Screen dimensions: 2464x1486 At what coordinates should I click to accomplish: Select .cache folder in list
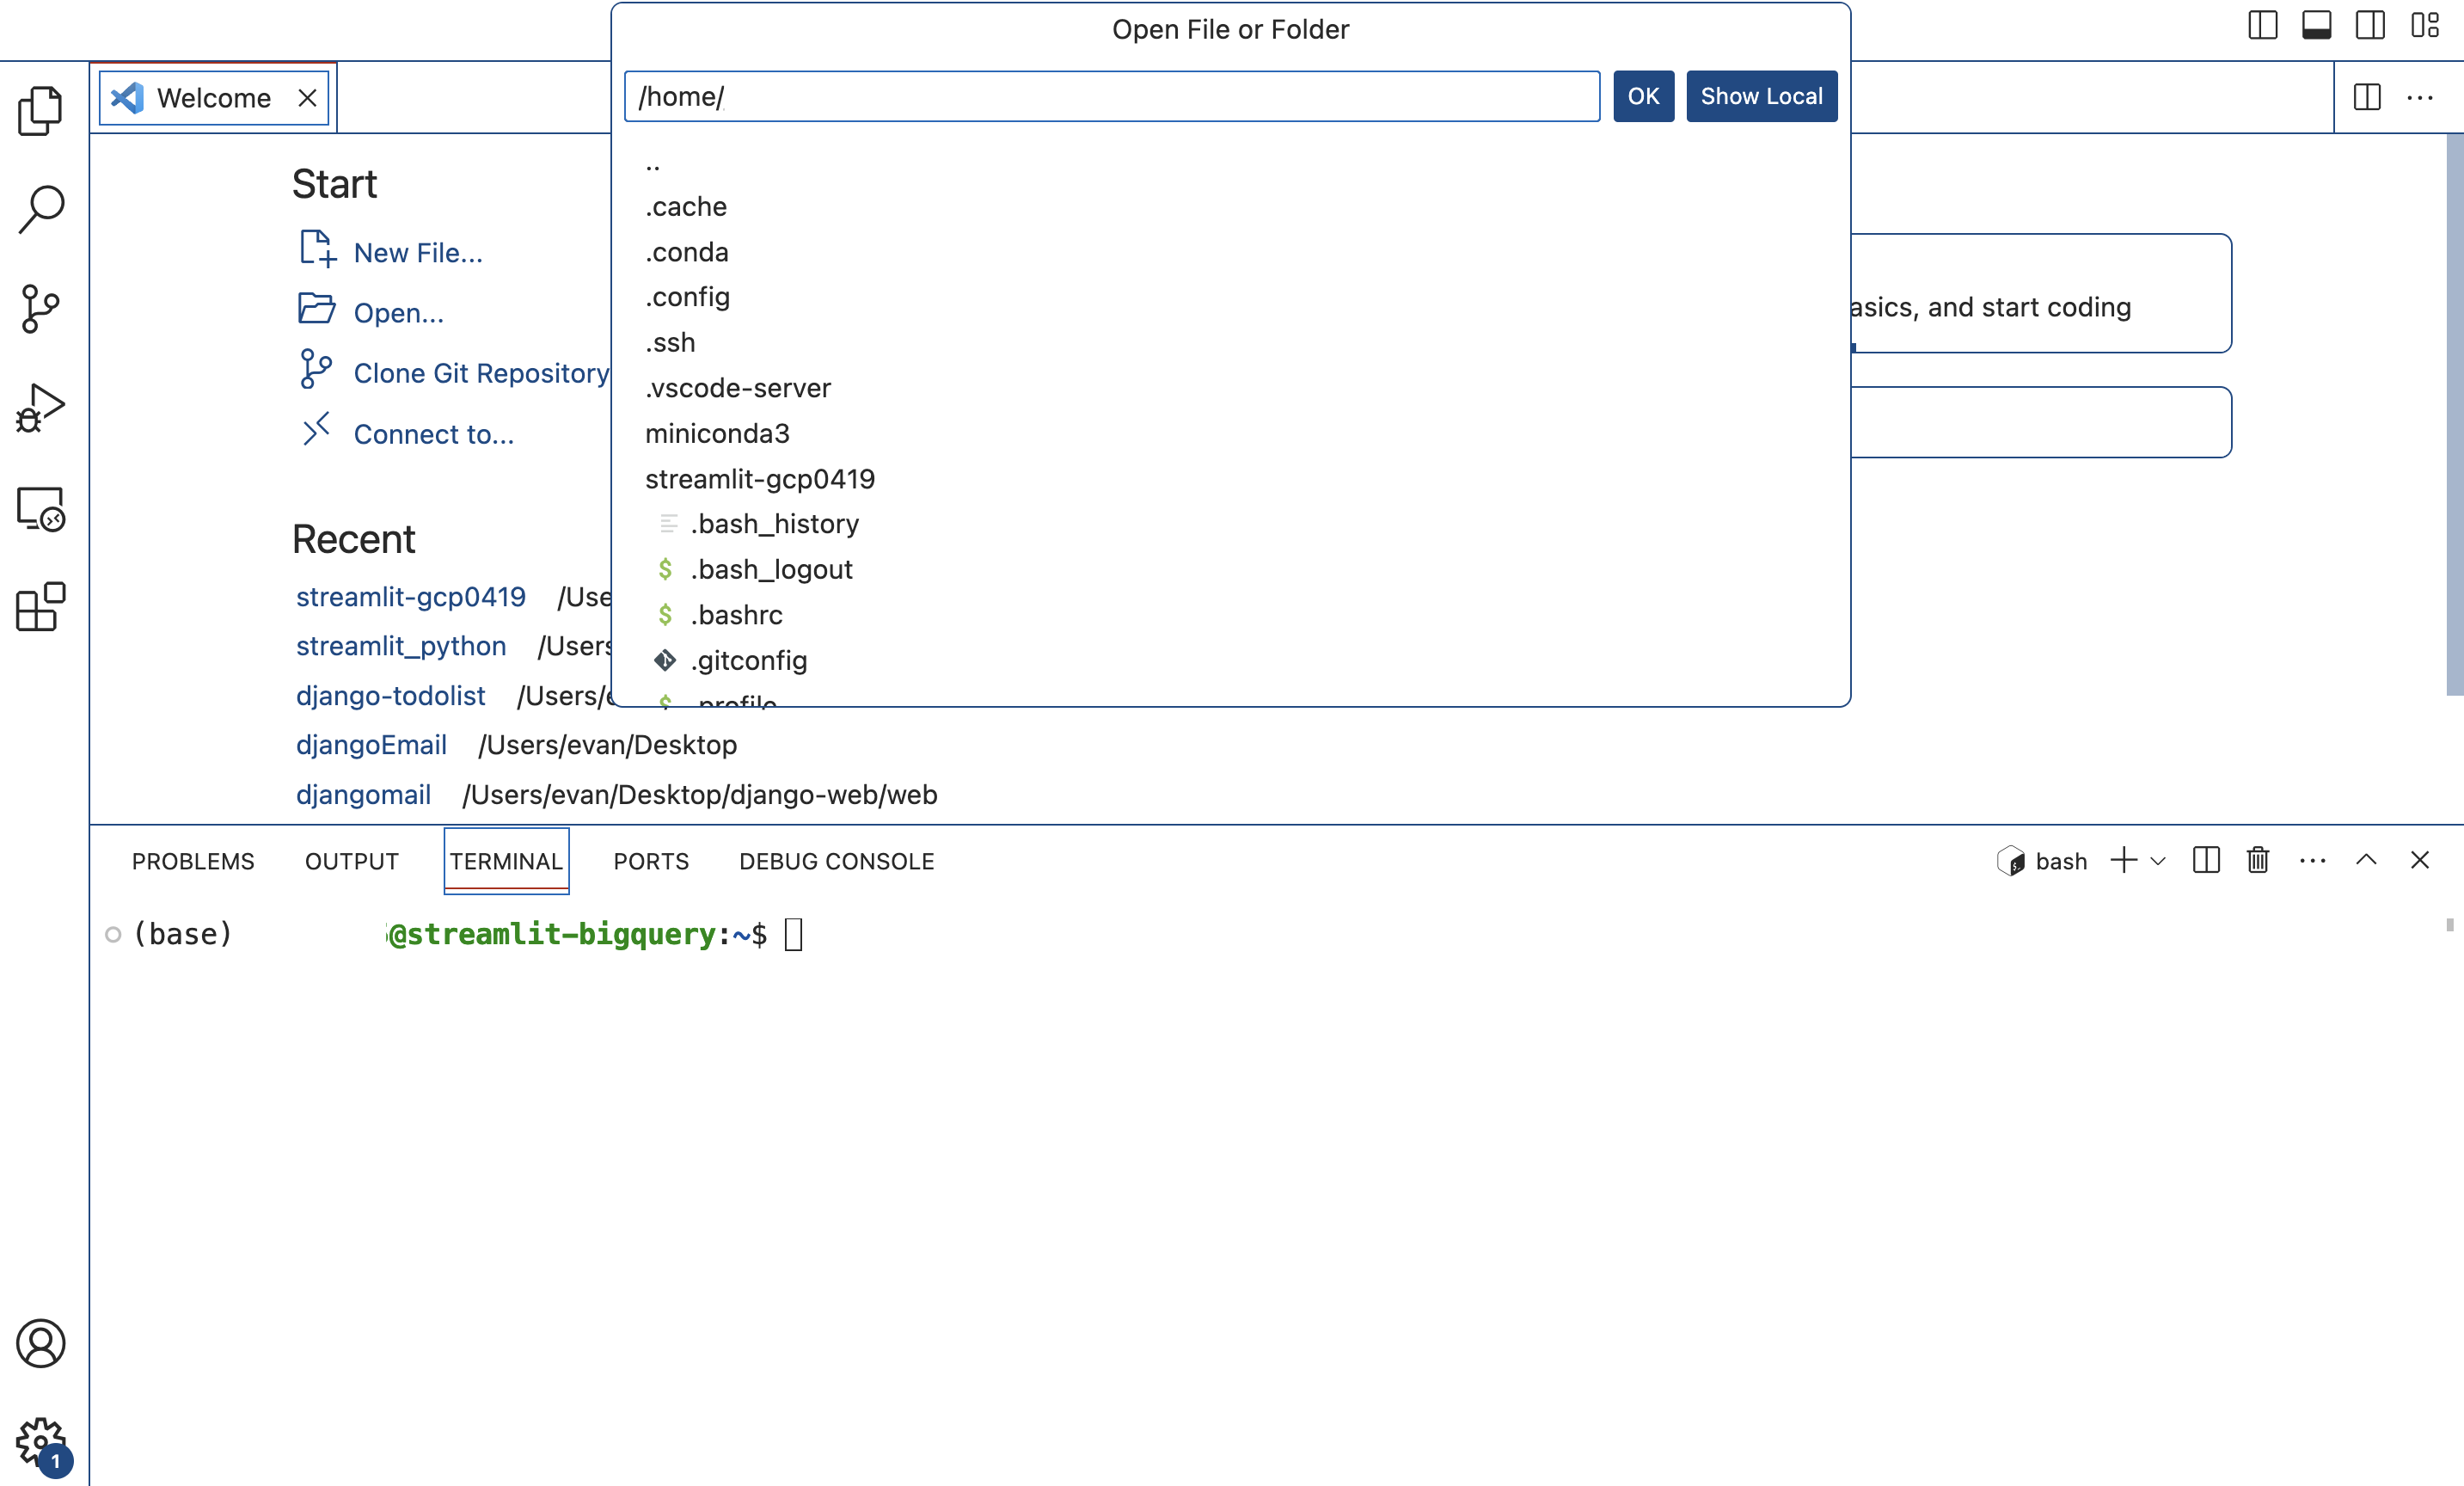coord(1230,207)
